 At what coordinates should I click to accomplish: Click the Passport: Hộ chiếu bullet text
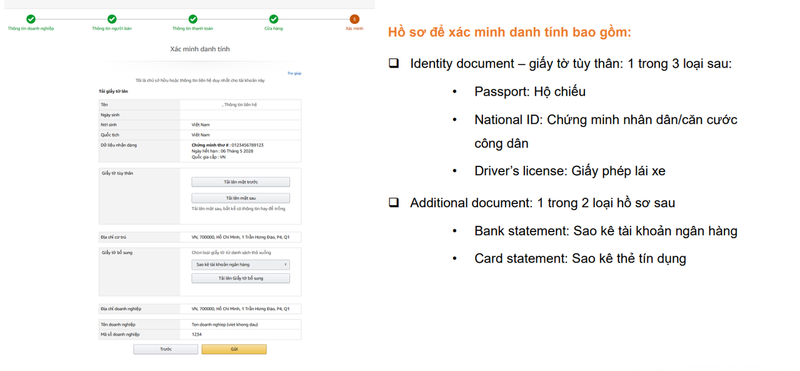pos(530,92)
